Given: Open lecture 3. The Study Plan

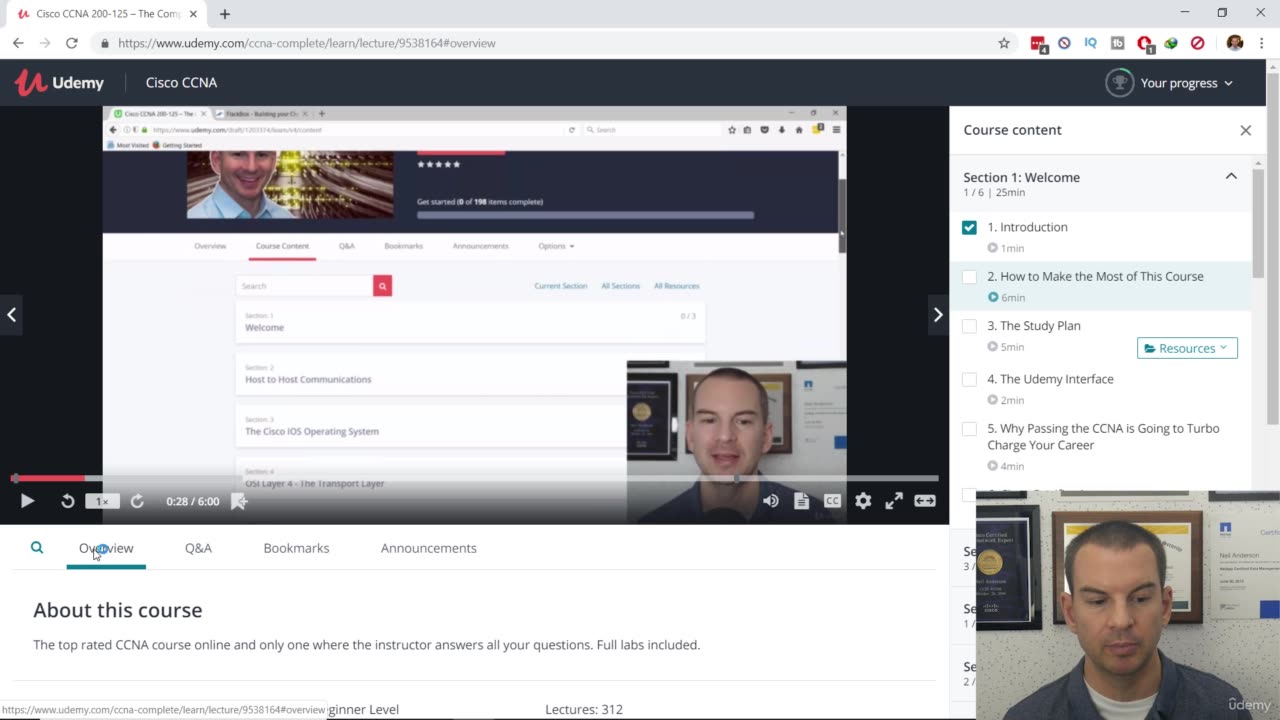Looking at the screenshot, I should tap(1034, 326).
